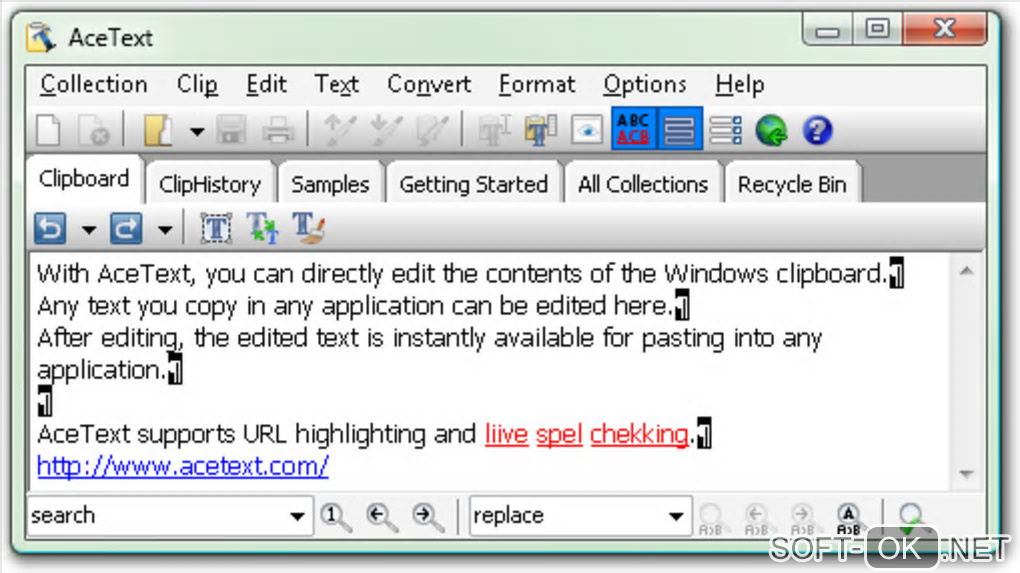Maximize the AceText window

tap(877, 29)
